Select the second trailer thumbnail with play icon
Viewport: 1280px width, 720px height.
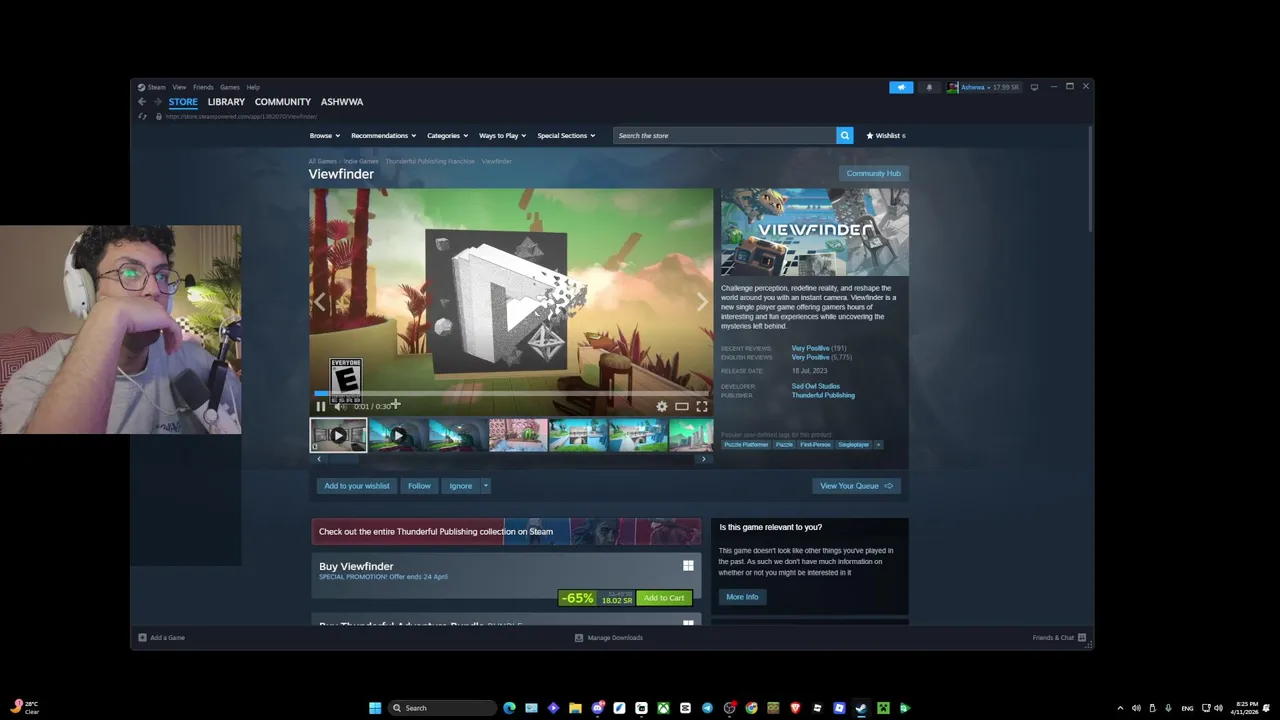coord(398,436)
